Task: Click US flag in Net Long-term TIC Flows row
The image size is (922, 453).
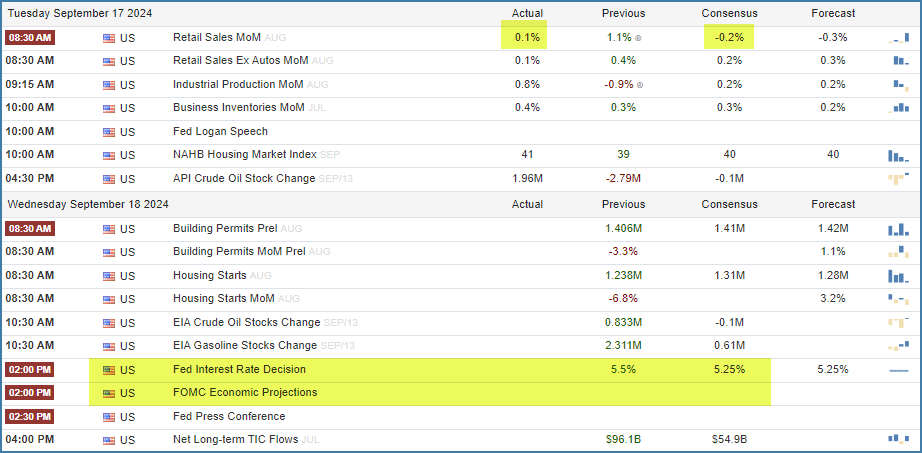Action: [109, 441]
